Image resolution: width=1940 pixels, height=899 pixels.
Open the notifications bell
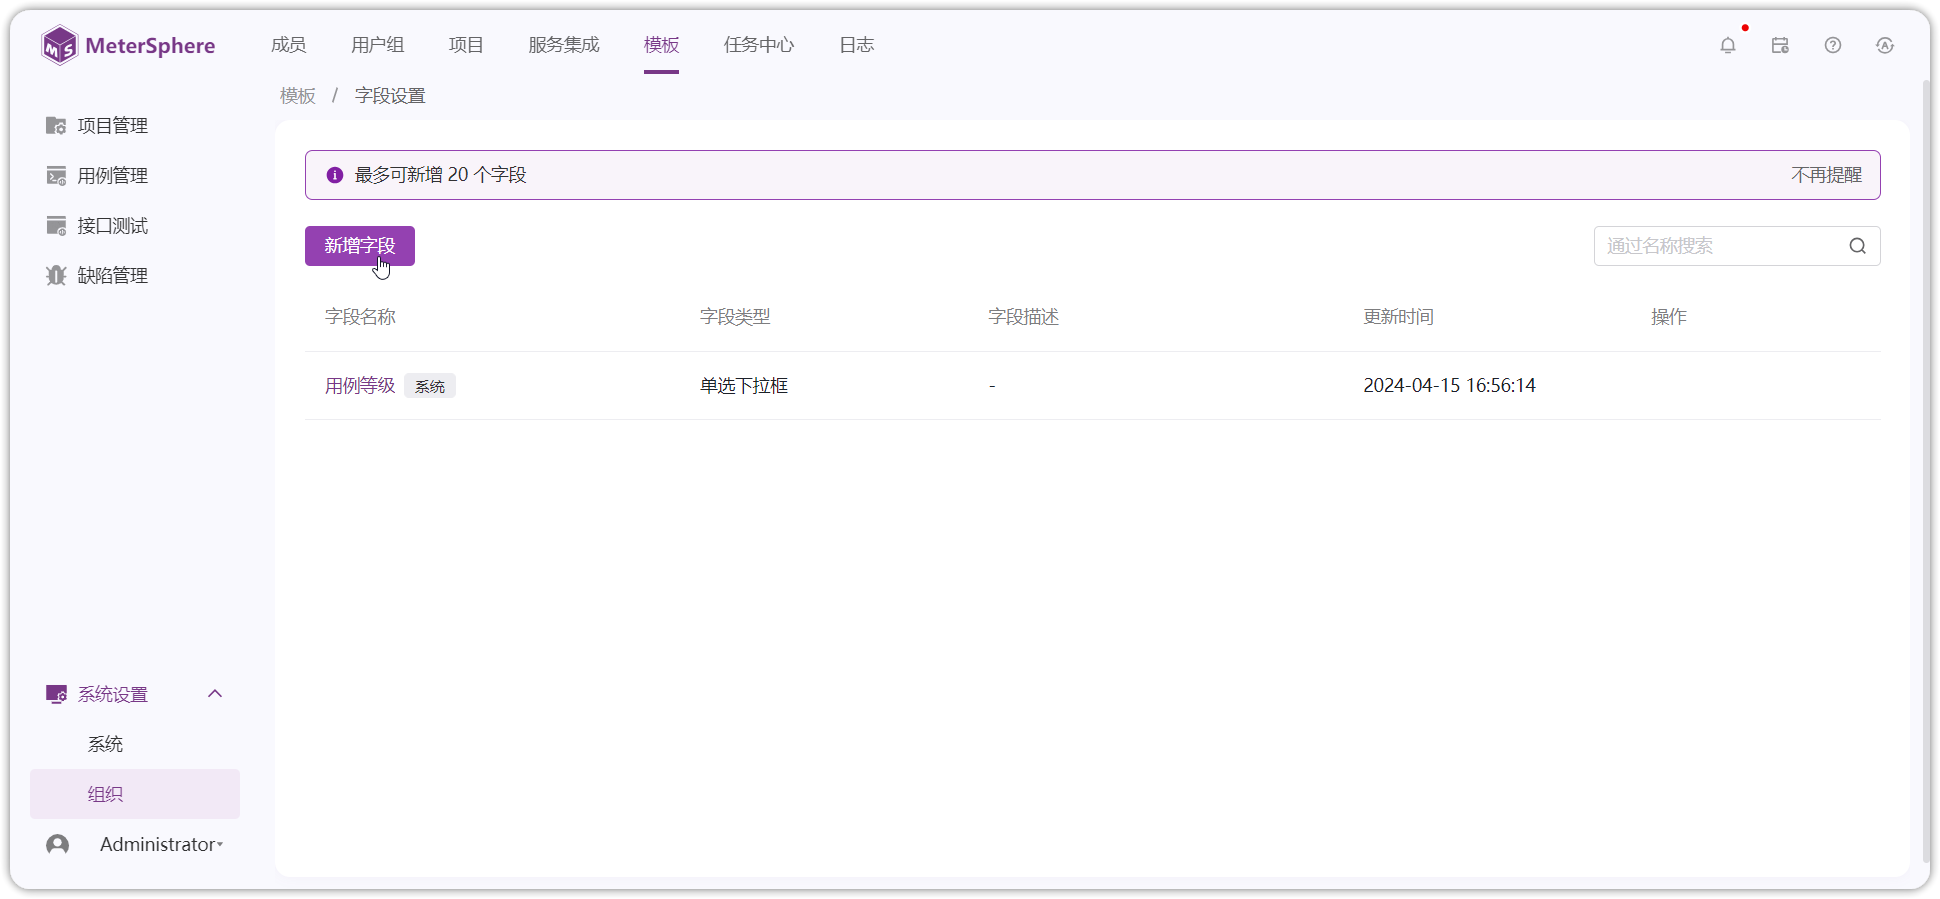click(1728, 45)
